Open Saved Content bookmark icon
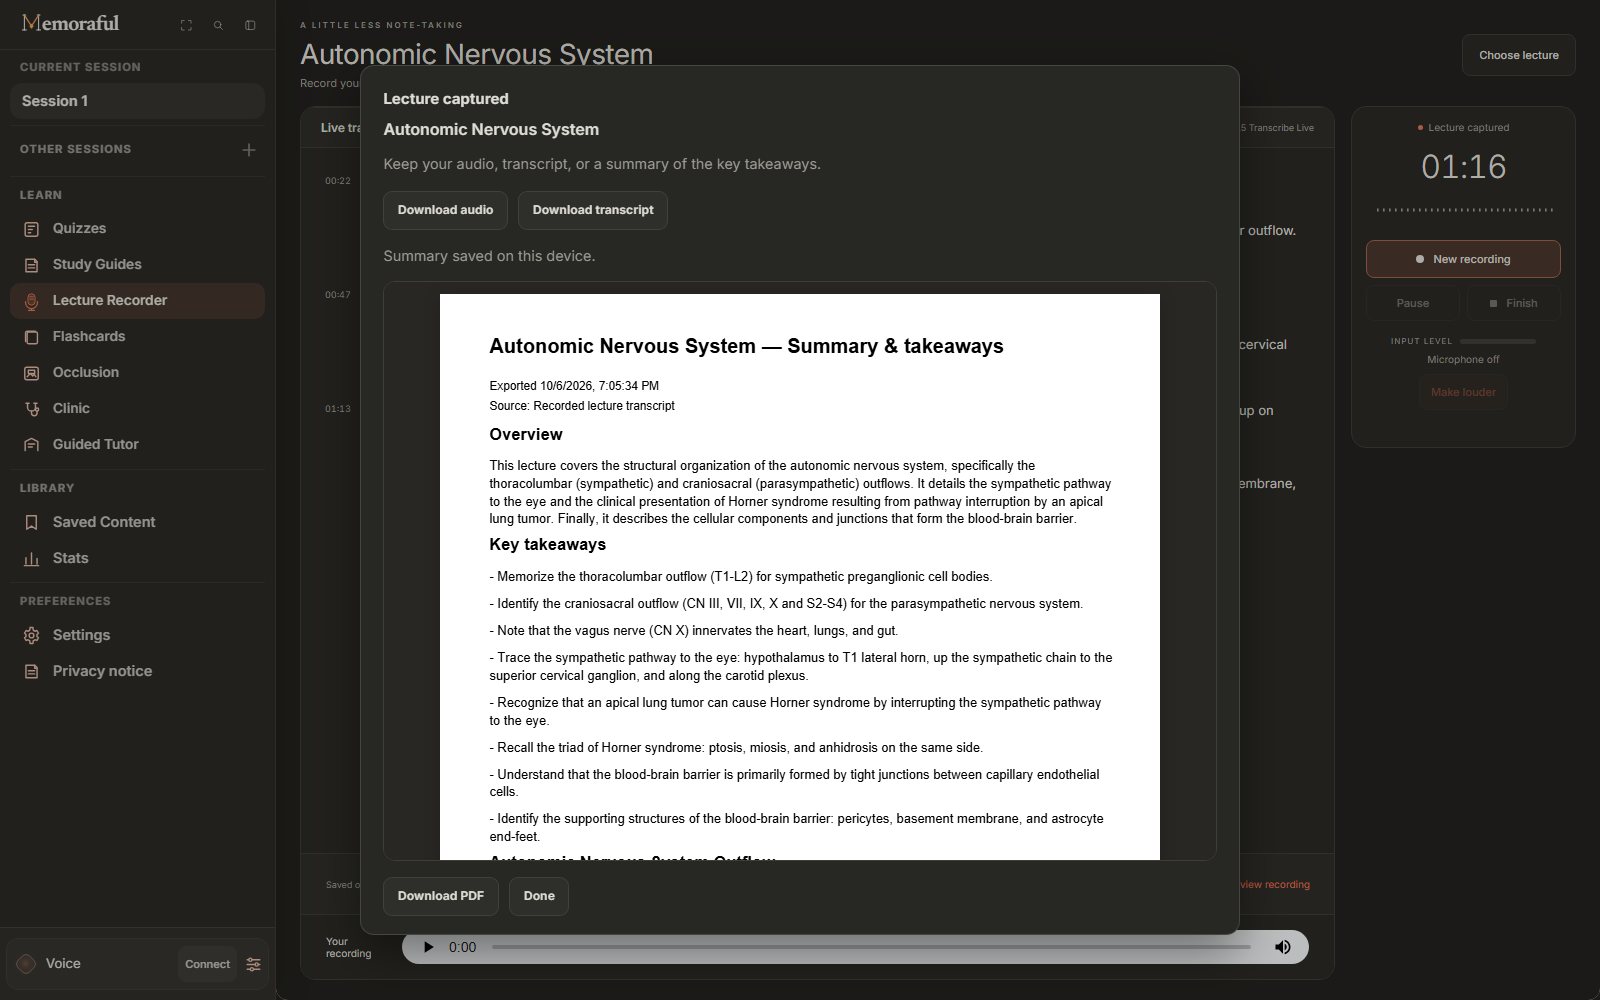The width and height of the screenshot is (1600, 1000). tap(32, 523)
